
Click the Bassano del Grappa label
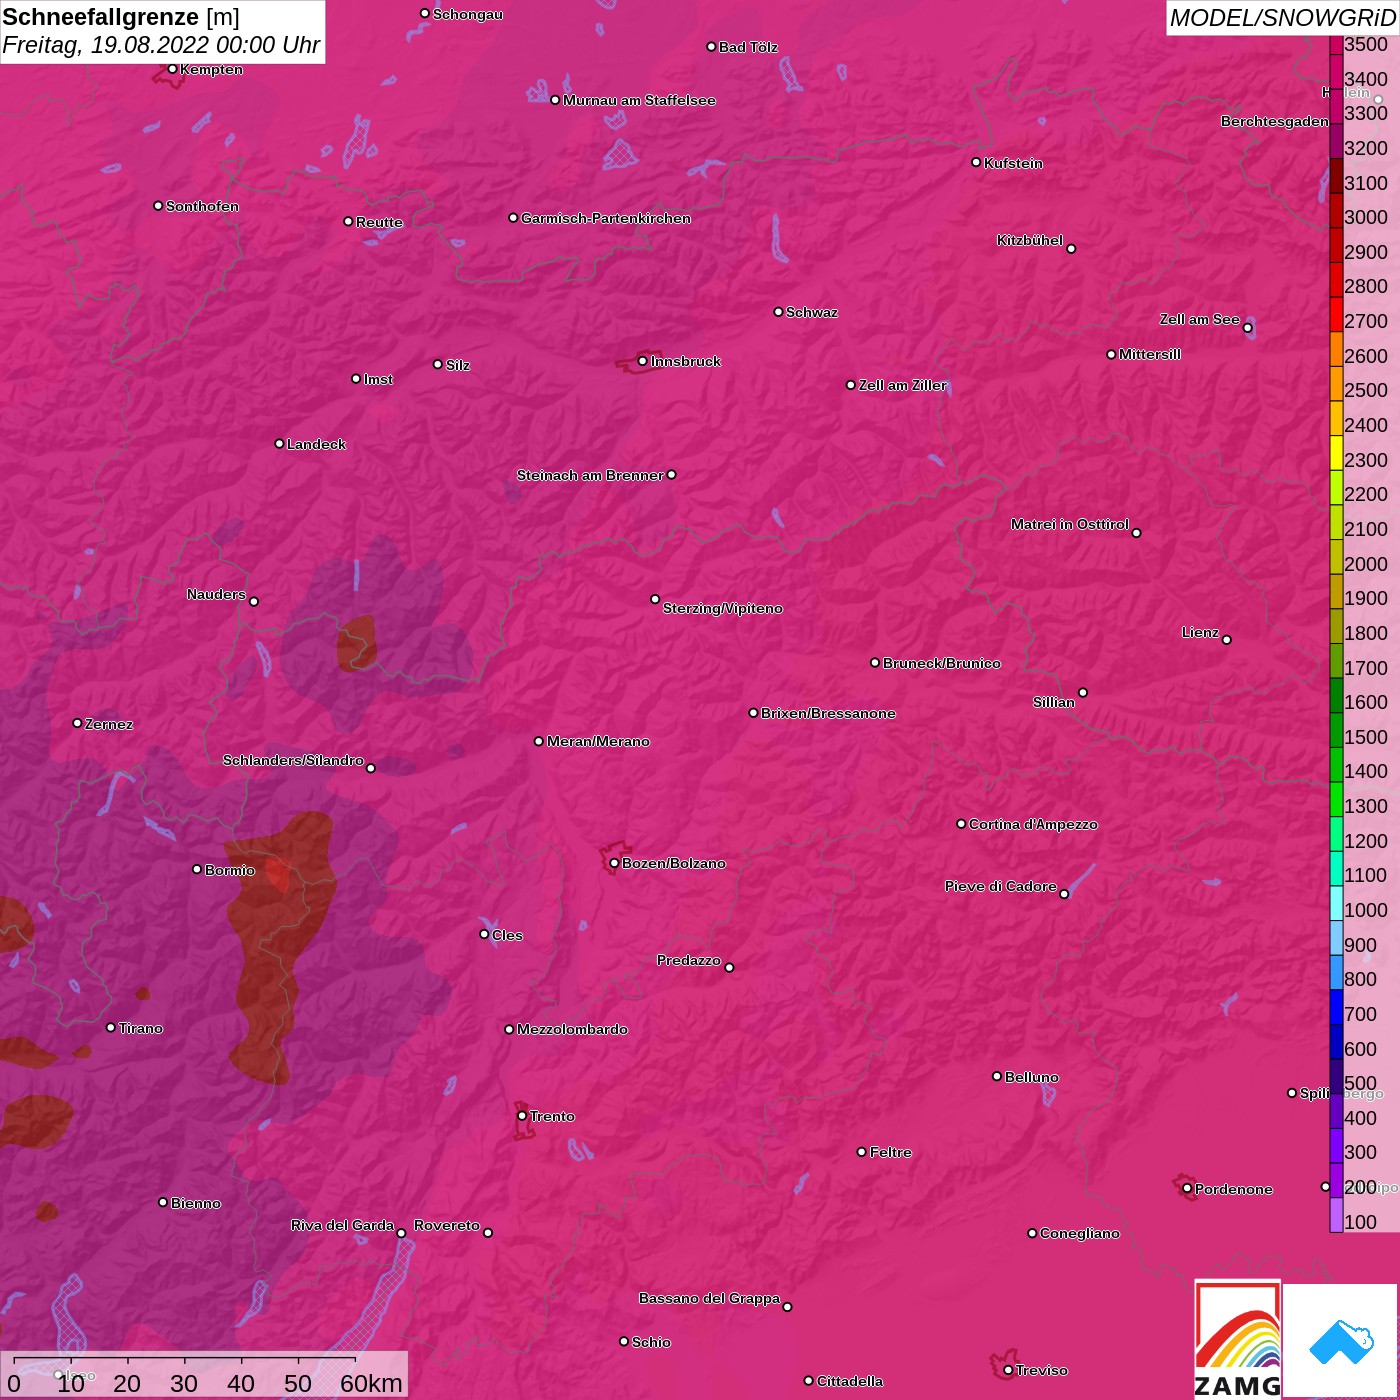[x=709, y=1298]
